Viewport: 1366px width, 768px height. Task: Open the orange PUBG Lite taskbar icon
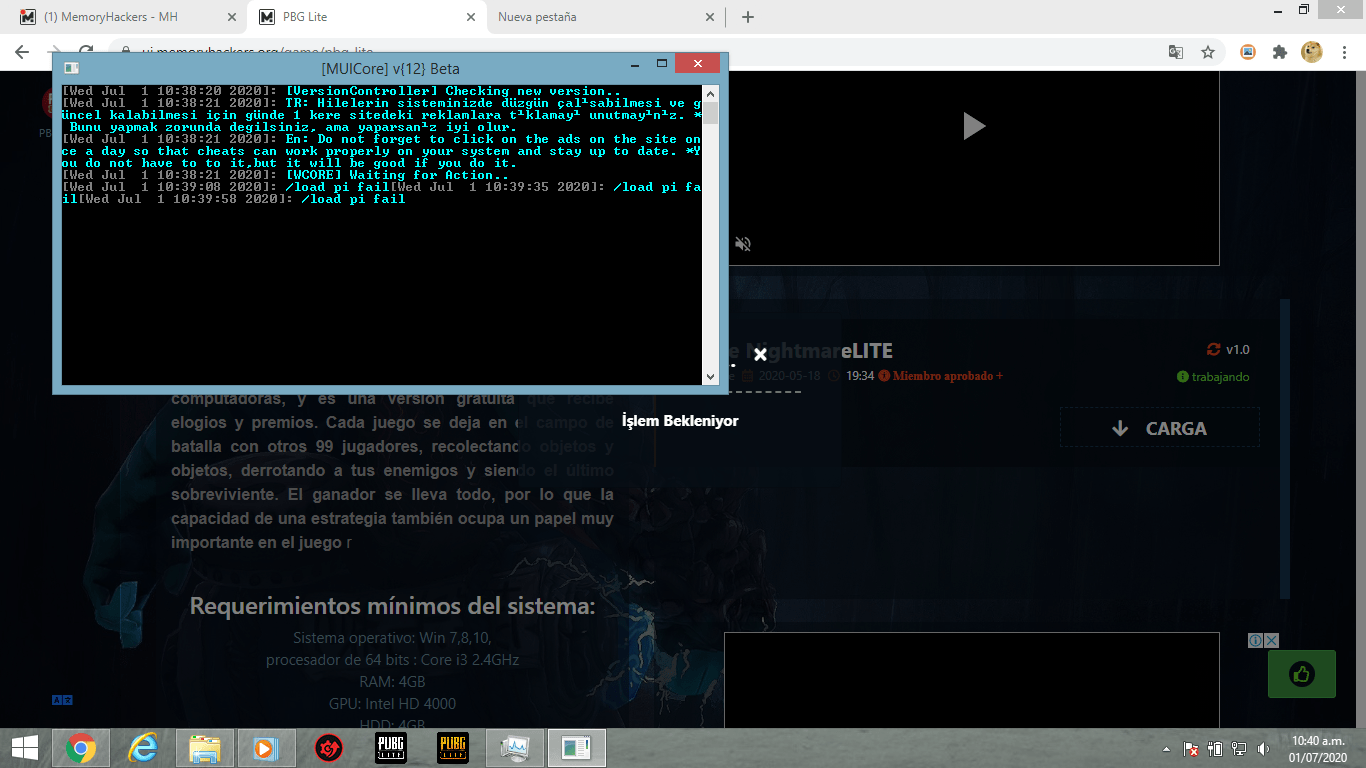point(453,748)
